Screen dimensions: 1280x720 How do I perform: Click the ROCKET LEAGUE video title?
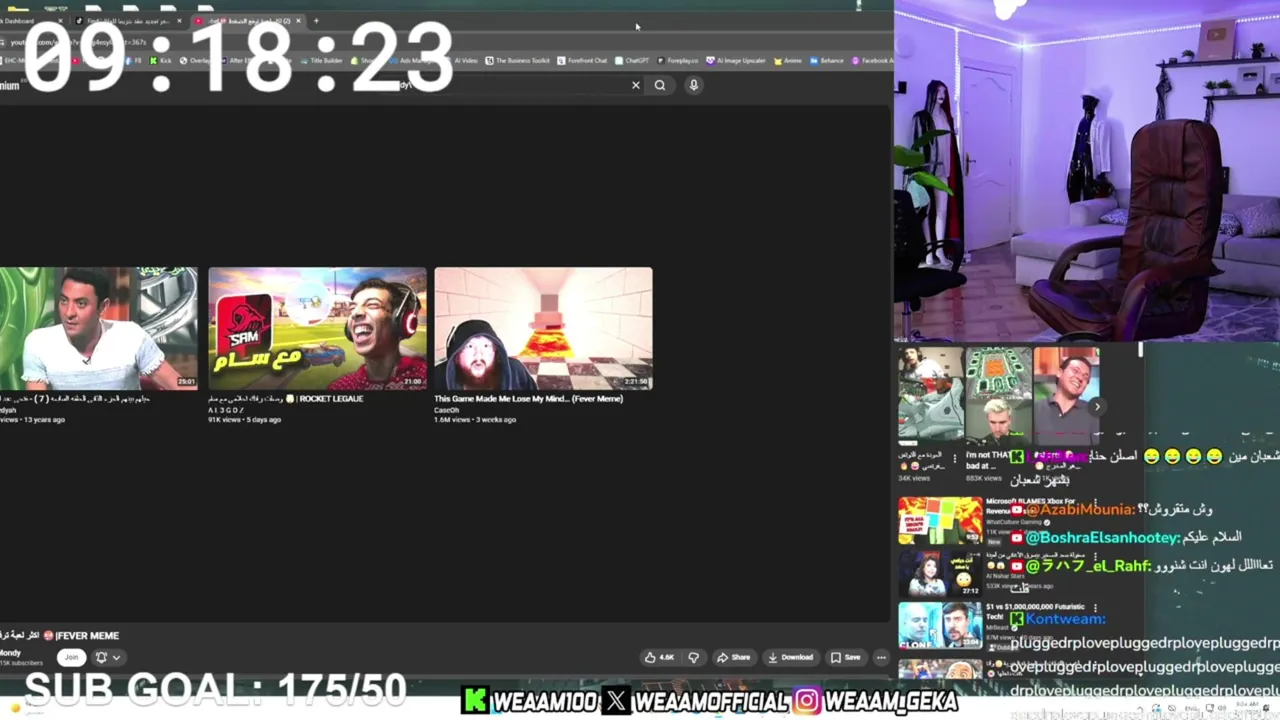point(285,398)
